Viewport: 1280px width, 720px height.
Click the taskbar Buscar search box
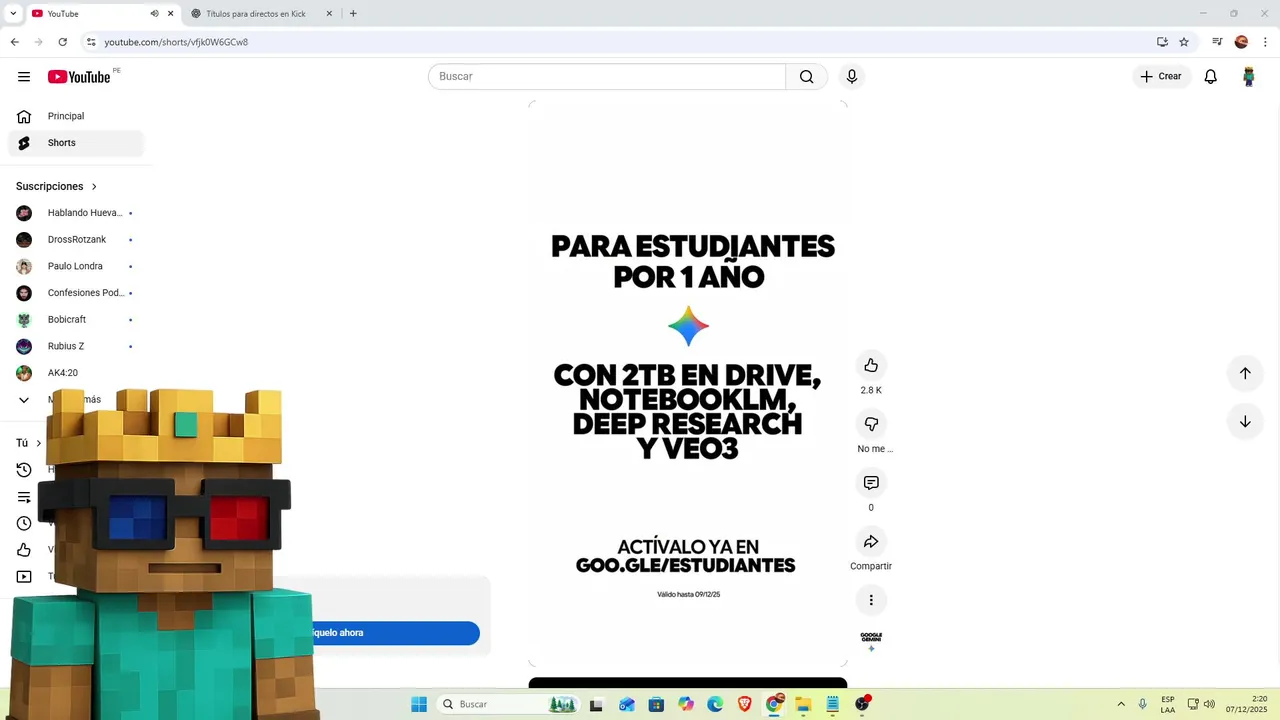508,705
